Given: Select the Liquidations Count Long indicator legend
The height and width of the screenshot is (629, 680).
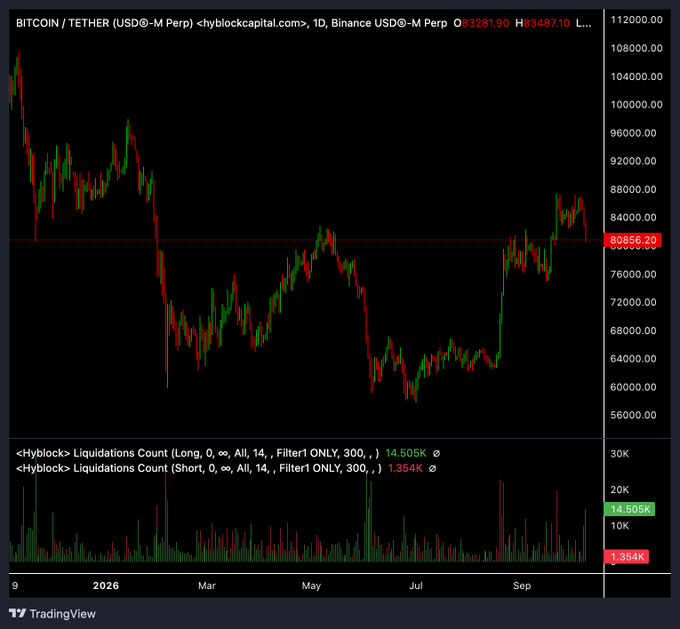Looking at the screenshot, I should pos(197,453).
